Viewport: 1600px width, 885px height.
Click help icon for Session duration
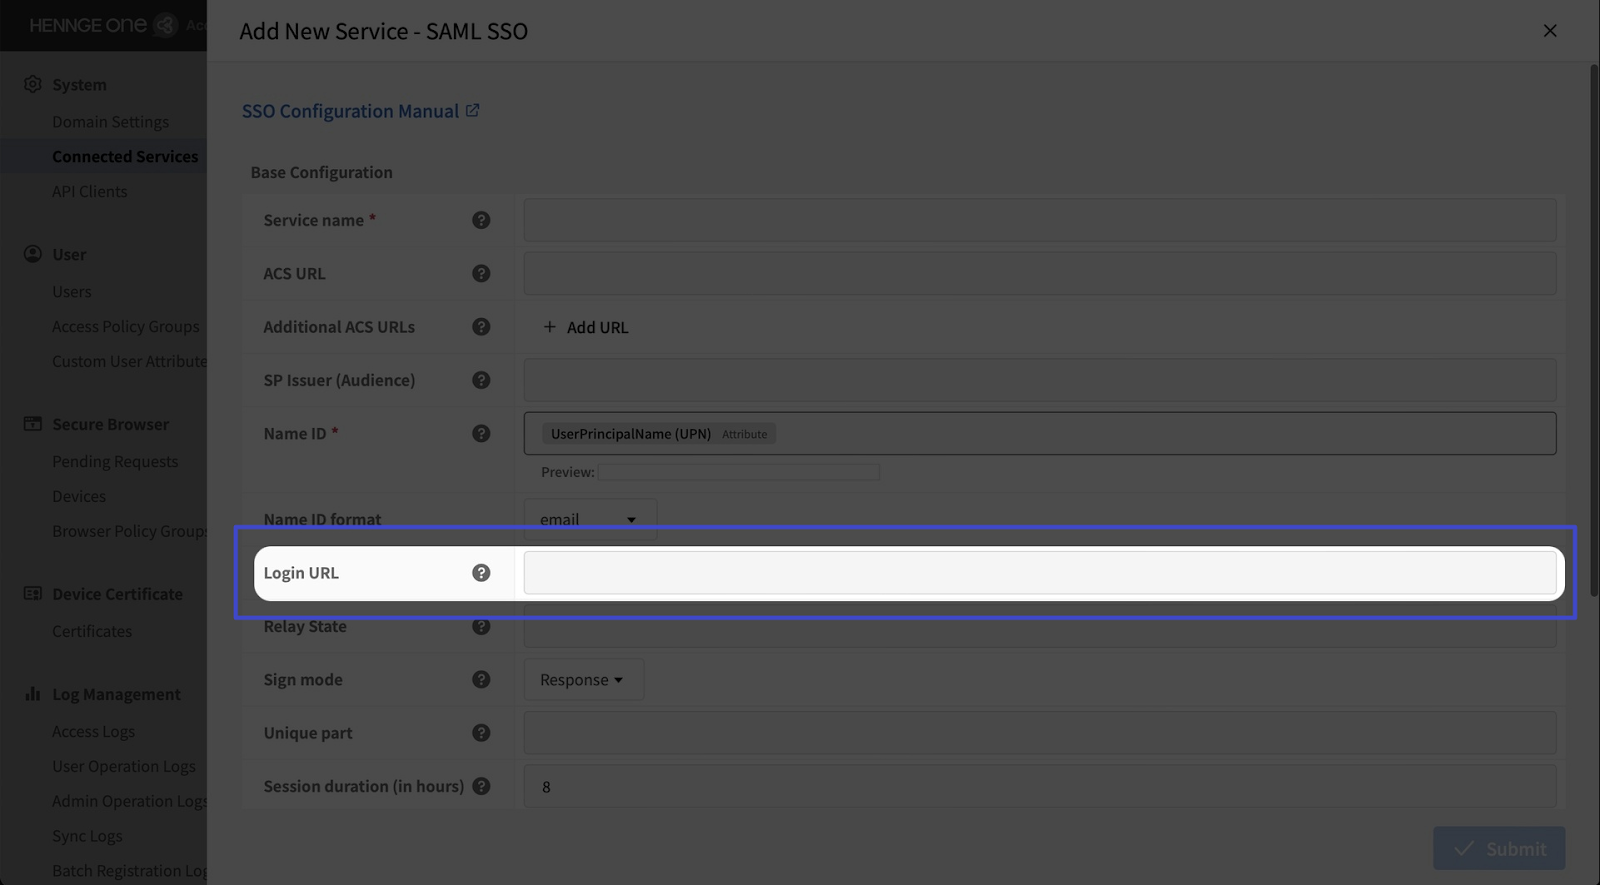pos(481,786)
